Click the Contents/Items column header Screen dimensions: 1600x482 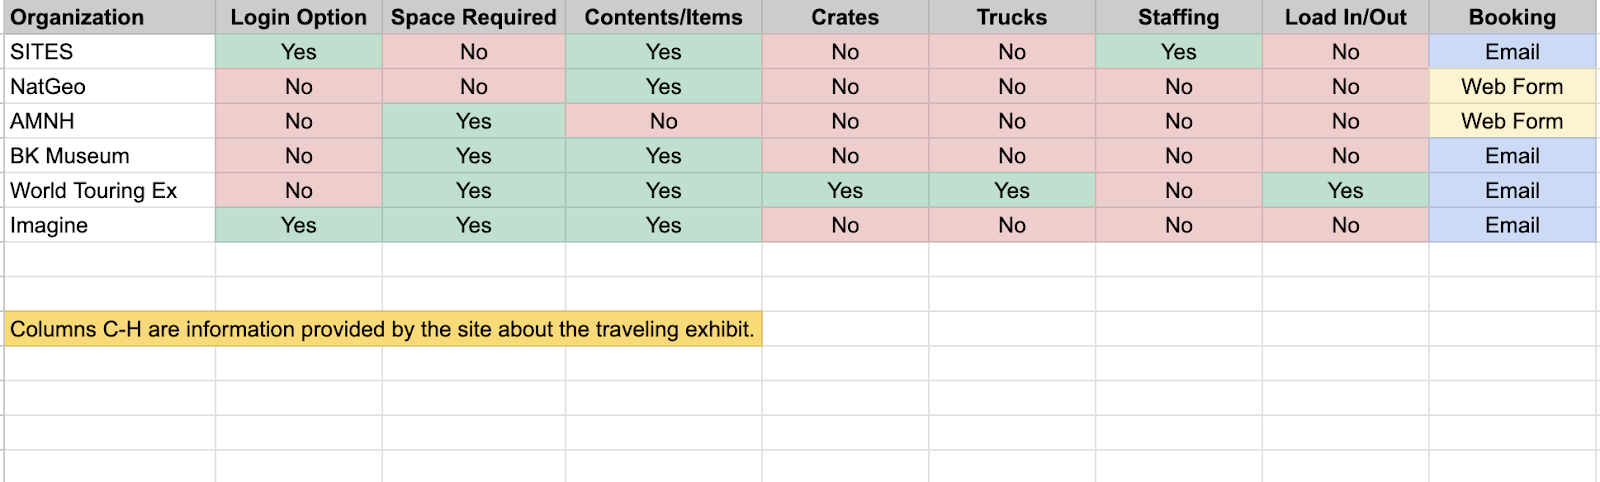coord(663,17)
